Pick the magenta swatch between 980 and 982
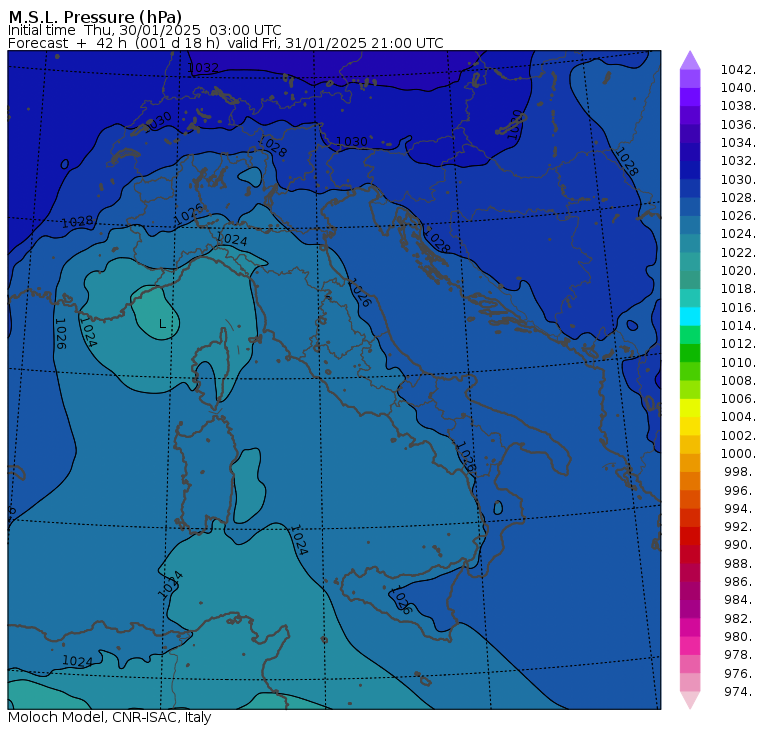The image size is (760, 731). pyautogui.click(x=690, y=627)
